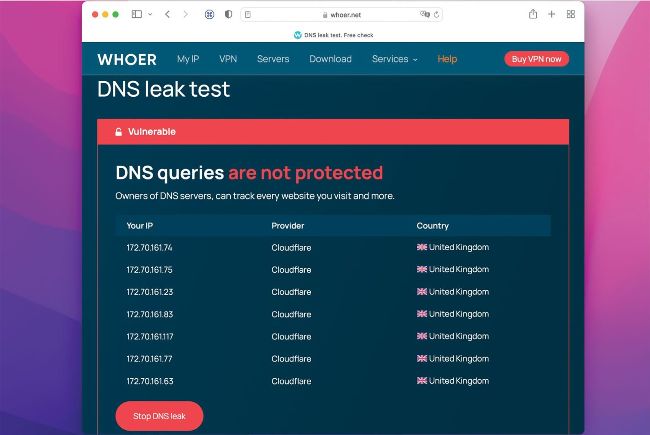Open the Help link in navigation
Image resolution: width=650 pixels, height=435 pixels.
click(x=447, y=59)
